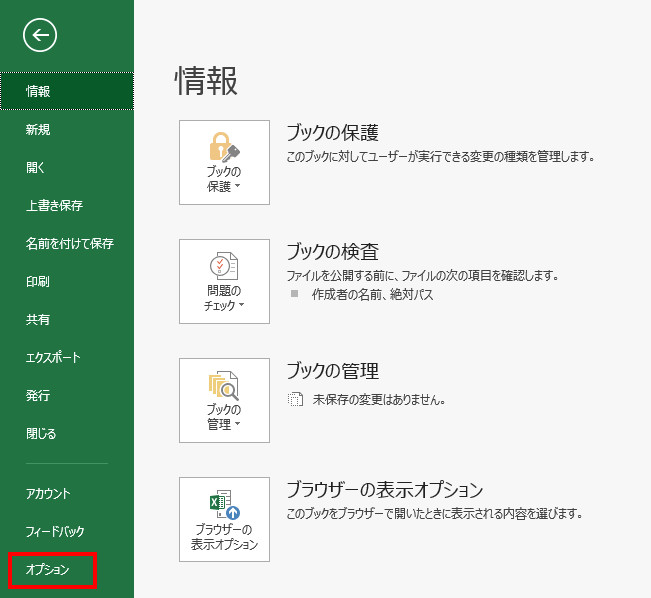Click 未保存の変更はありません text

pyautogui.click(x=379, y=399)
